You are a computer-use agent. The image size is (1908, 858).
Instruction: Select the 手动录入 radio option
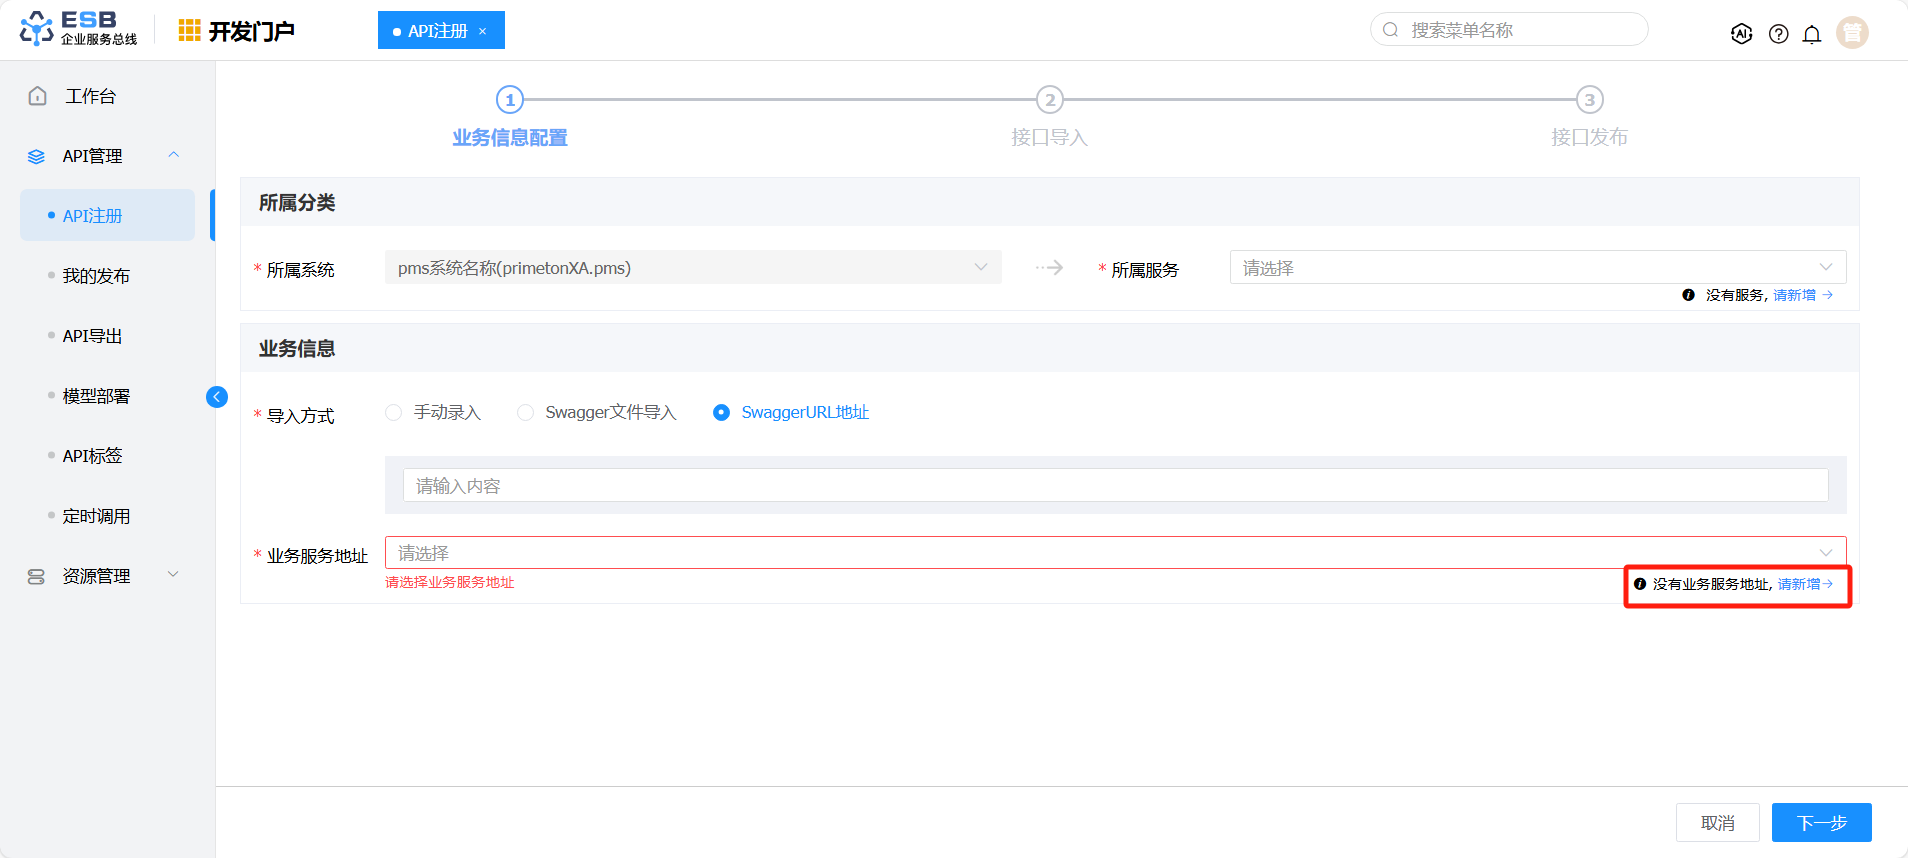click(x=394, y=413)
